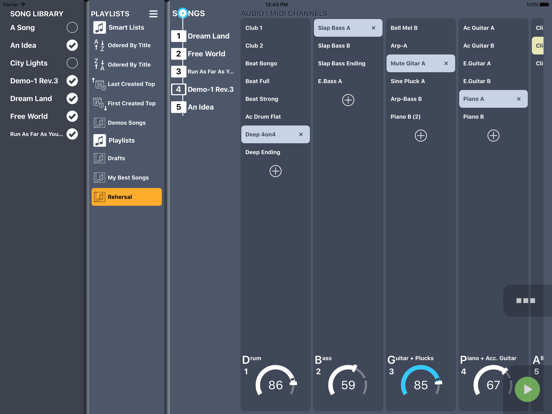552x414 pixels.
Task: Add a clip to the Bass channel
Action: pos(348,100)
